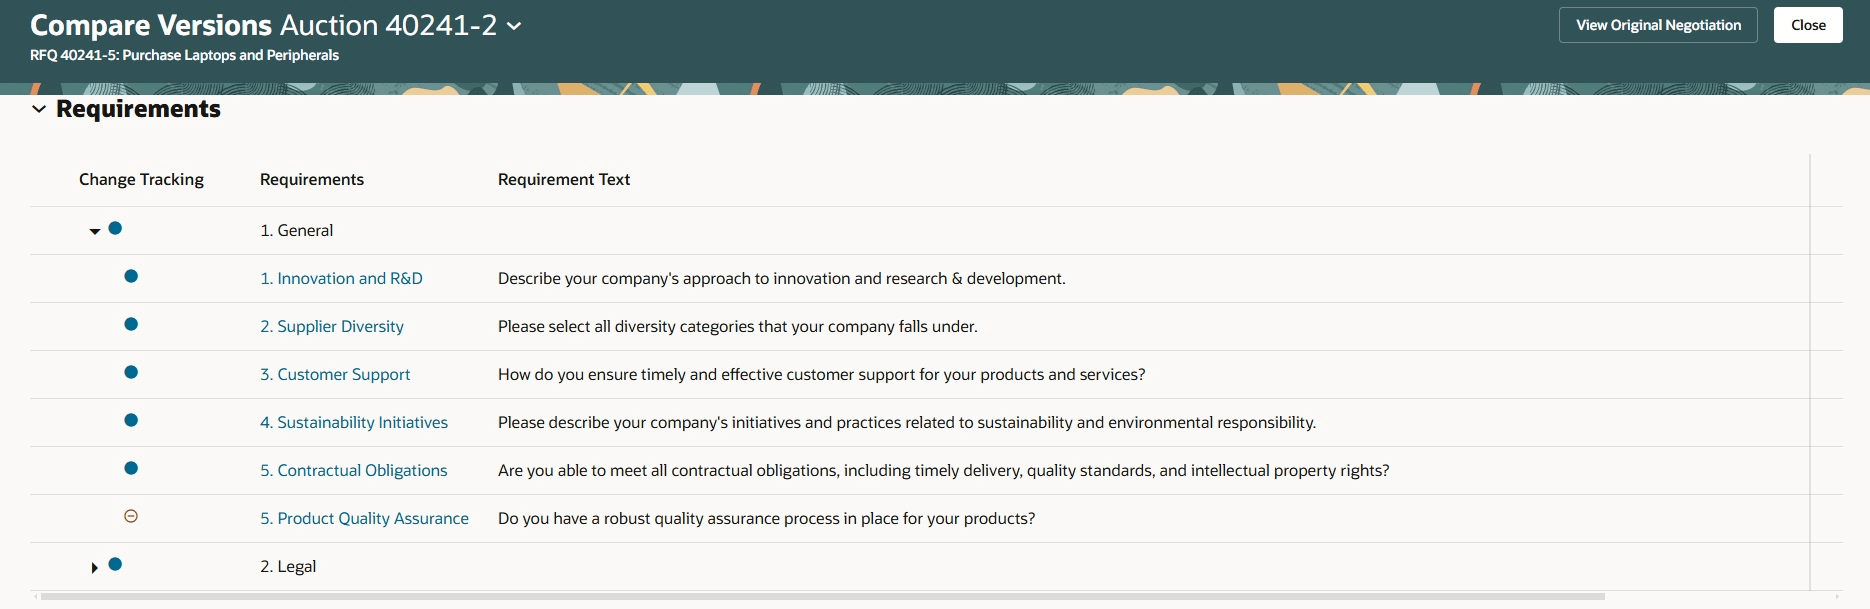Viewport: 1870px width, 609px height.
Task: Open the Auction 40241-2 version dropdown
Action: 514,26
